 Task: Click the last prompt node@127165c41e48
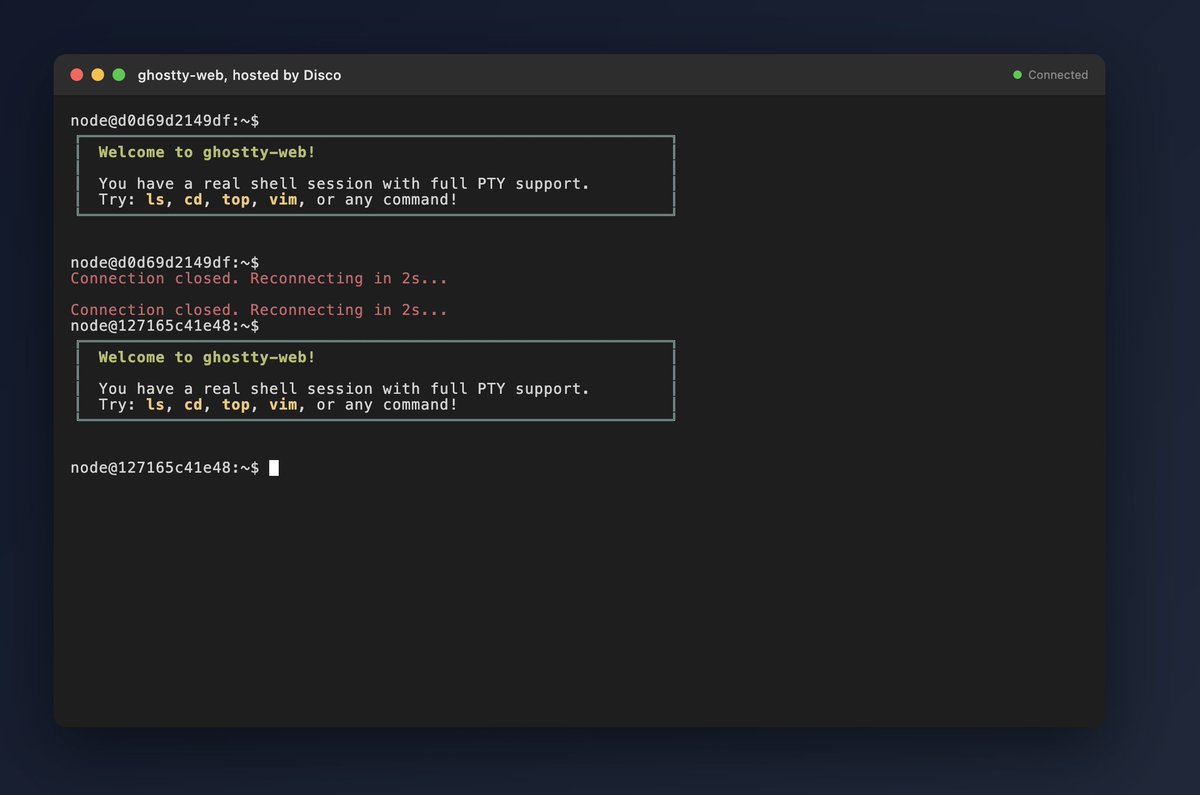tap(165, 468)
